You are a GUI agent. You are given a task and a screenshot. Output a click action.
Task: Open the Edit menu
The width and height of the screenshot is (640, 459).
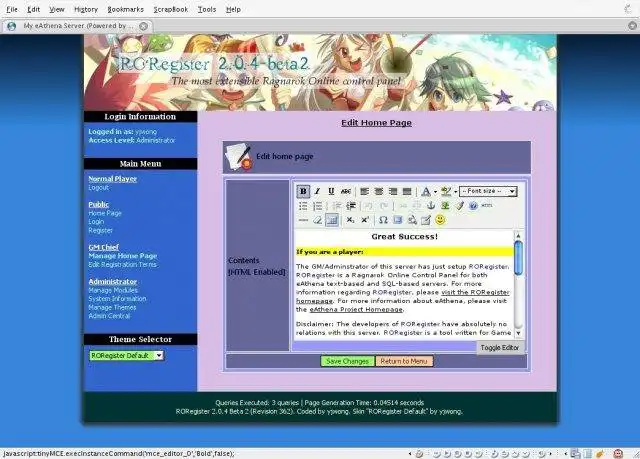(x=33, y=9)
